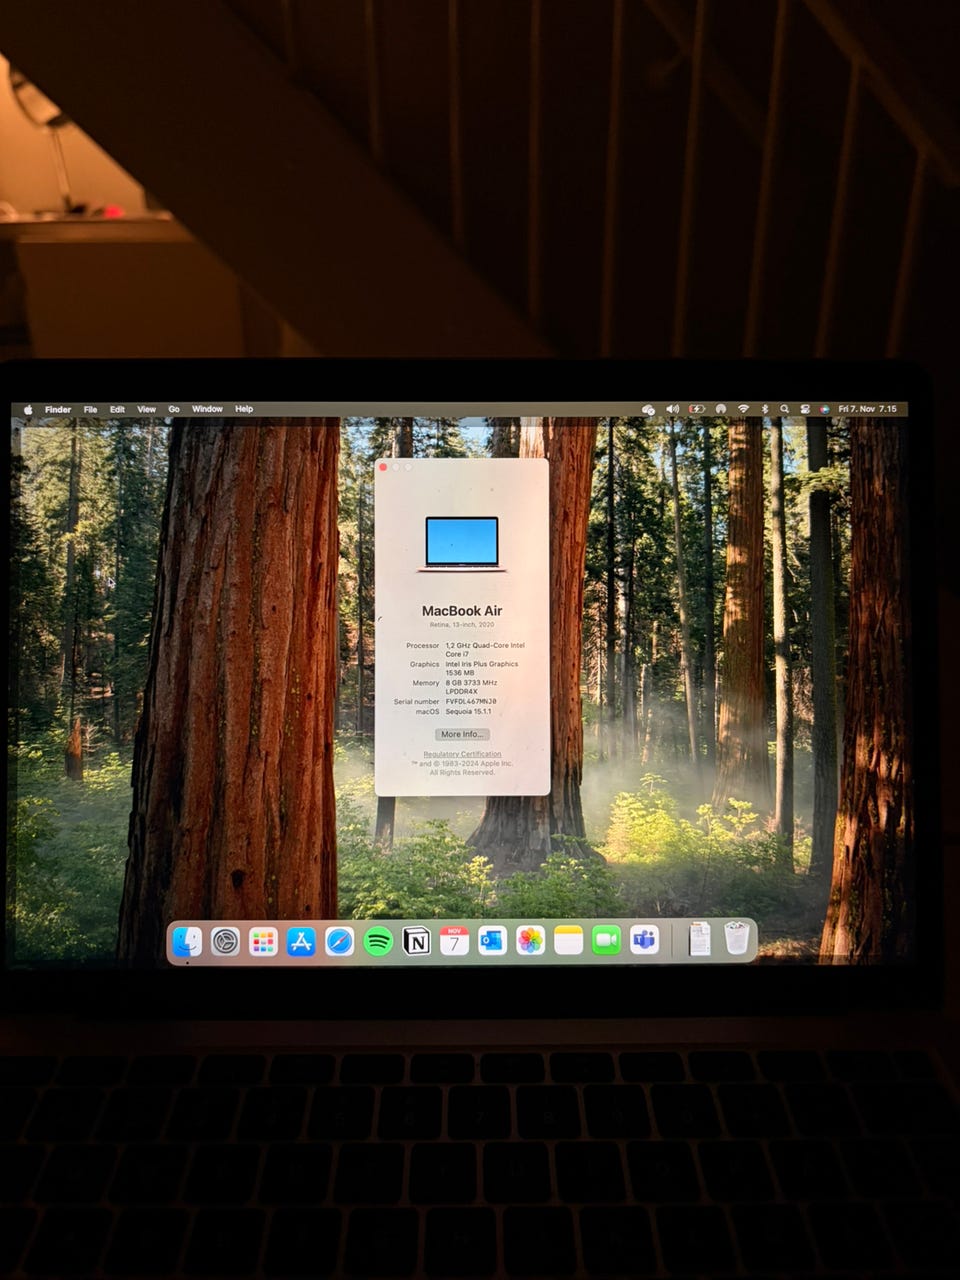Screen dimensions: 960x1280
Task: Click the "Intel Iris Plus Graphics" text
Action: coord(482,664)
